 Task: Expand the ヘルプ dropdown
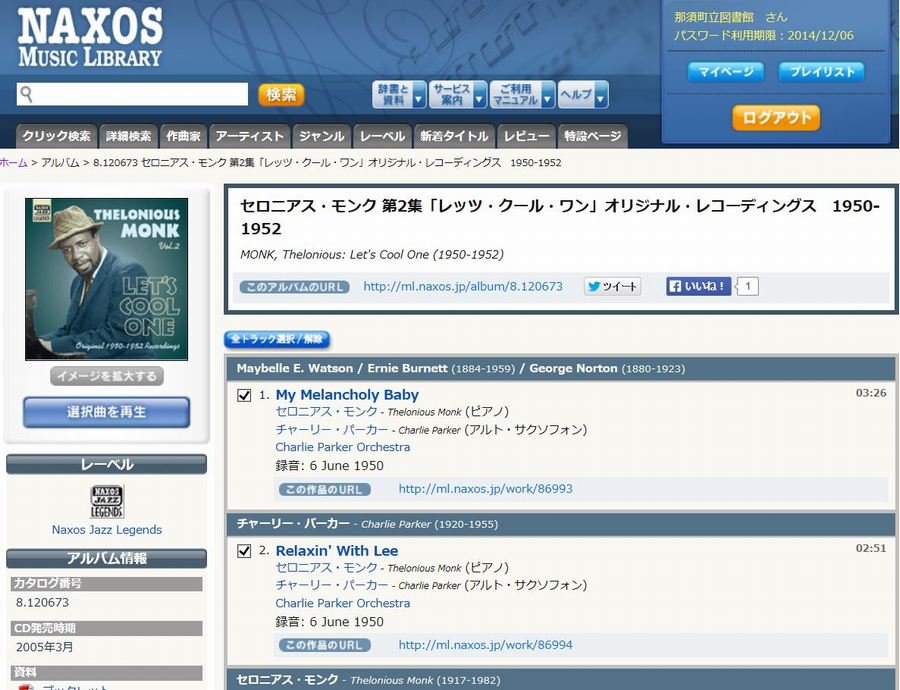583,95
